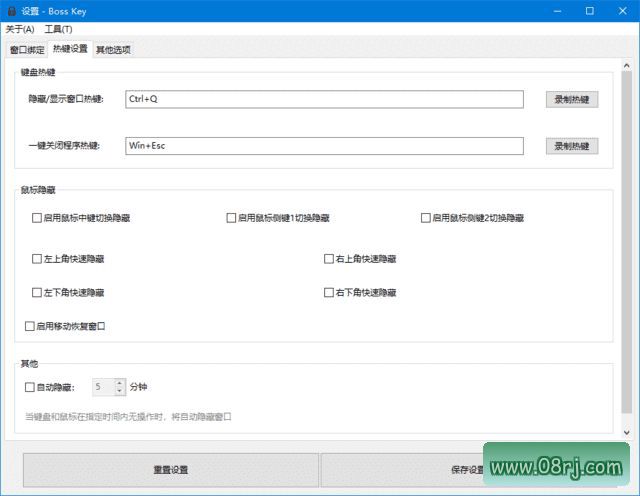Decrease auto-hide minutes with down arrow
Image resolution: width=640 pixels, height=496 pixels.
(120, 391)
